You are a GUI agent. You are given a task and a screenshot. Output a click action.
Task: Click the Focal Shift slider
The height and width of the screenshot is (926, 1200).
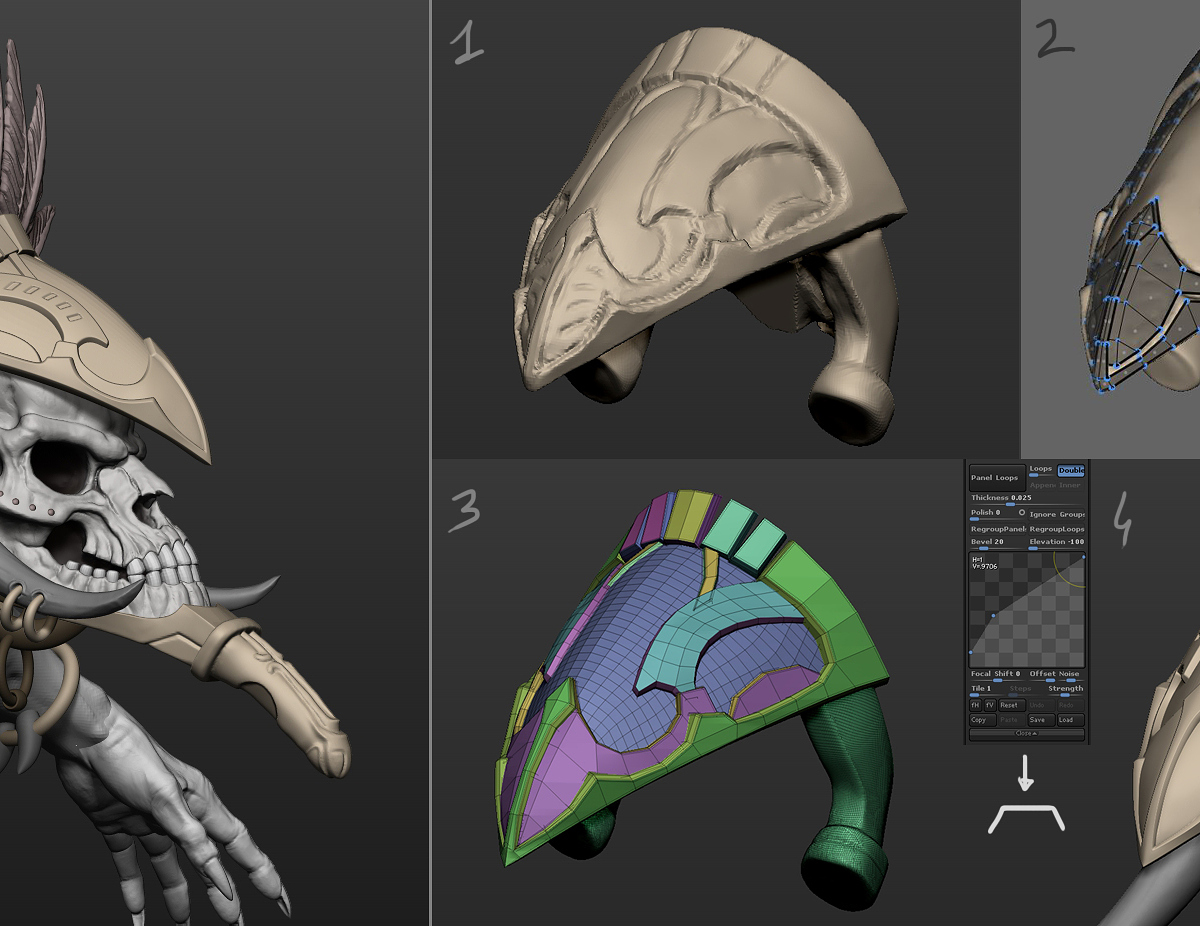[997, 676]
